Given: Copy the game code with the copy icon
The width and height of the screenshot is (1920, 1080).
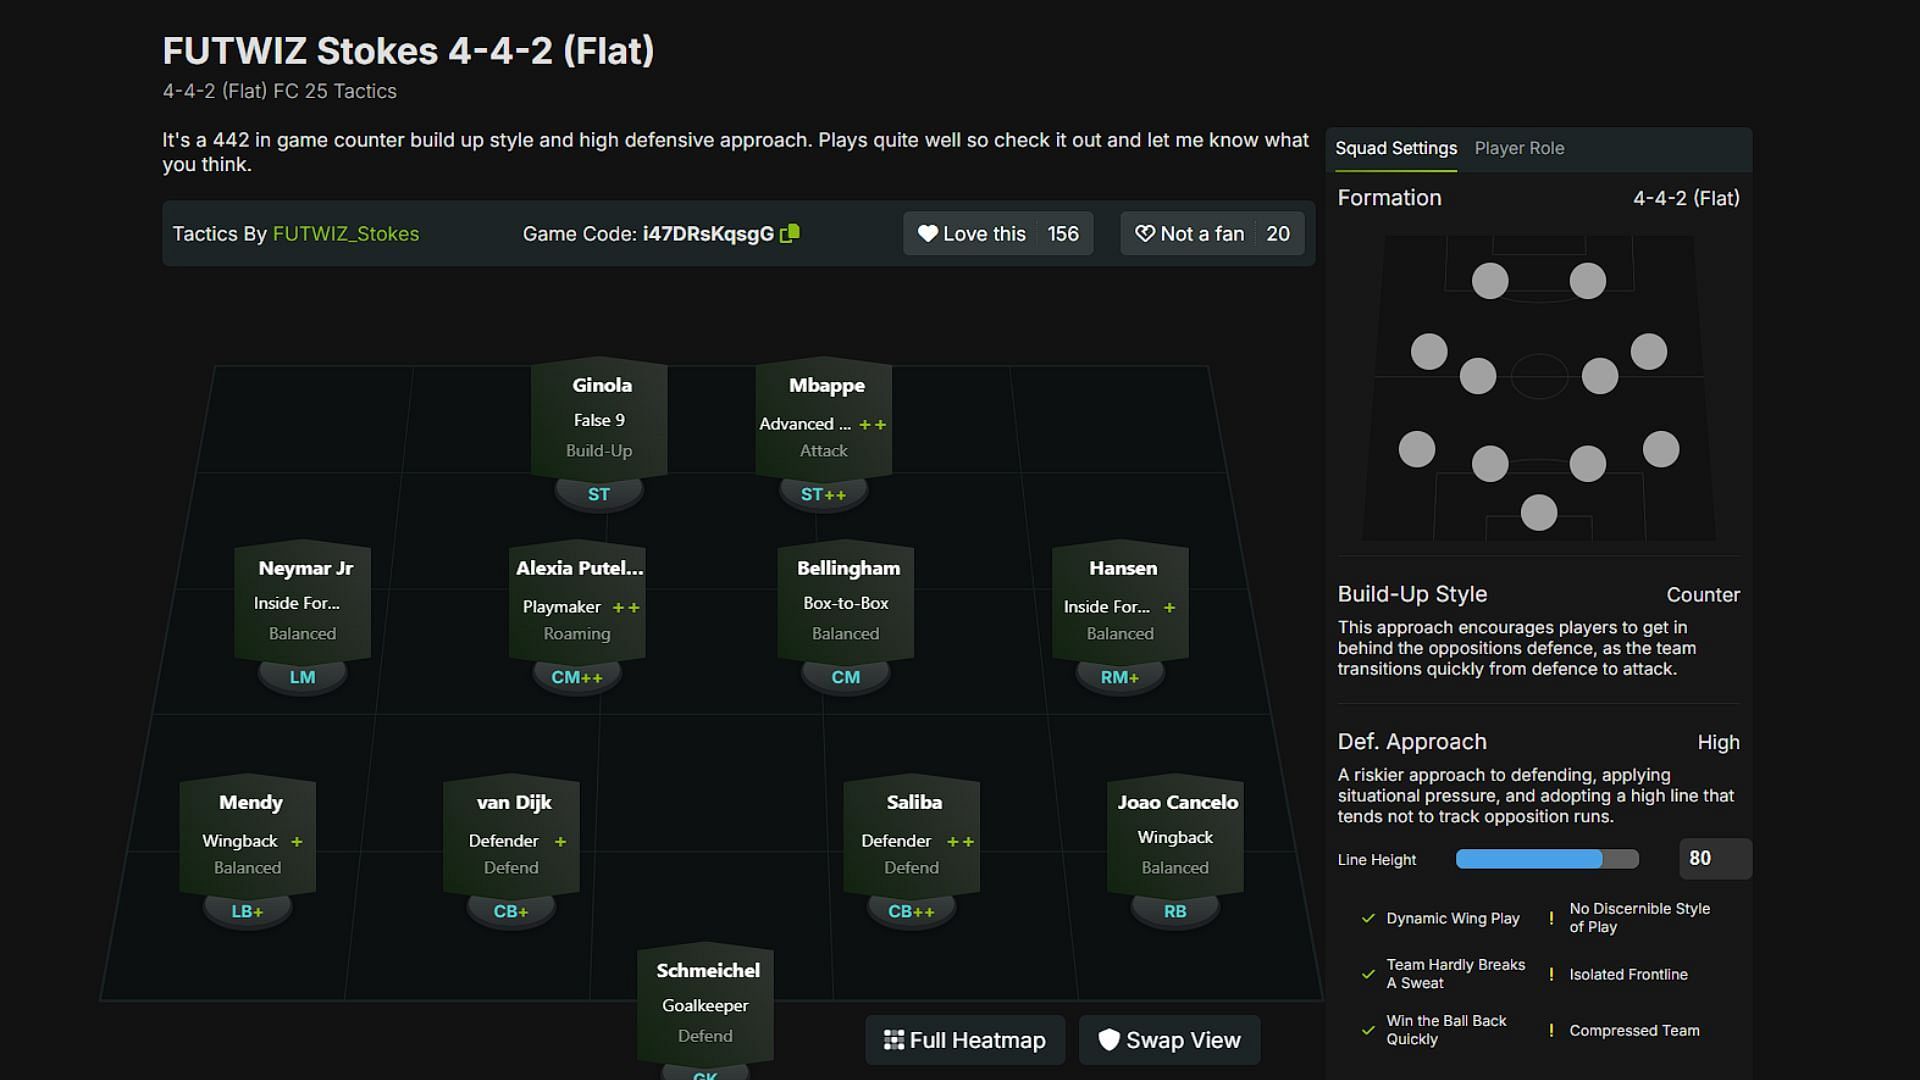Looking at the screenshot, I should 790,233.
